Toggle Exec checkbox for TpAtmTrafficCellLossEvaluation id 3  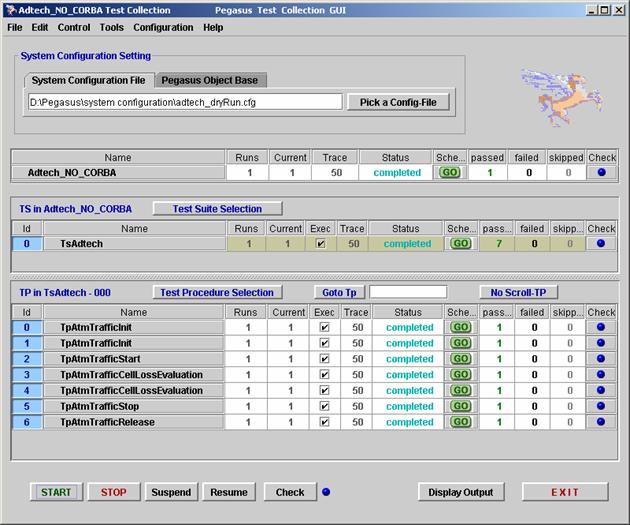325,374
